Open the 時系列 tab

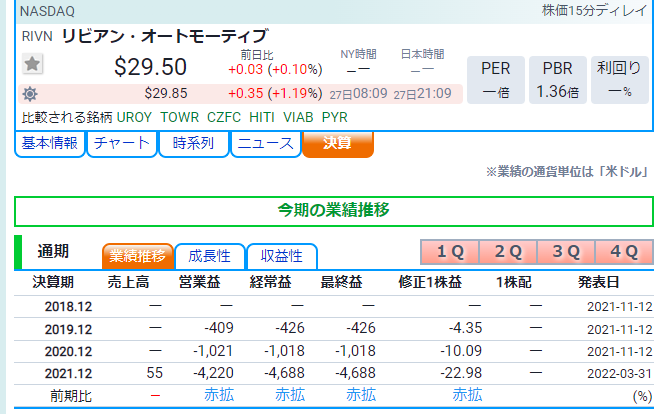pyautogui.click(x=194, y=144)
